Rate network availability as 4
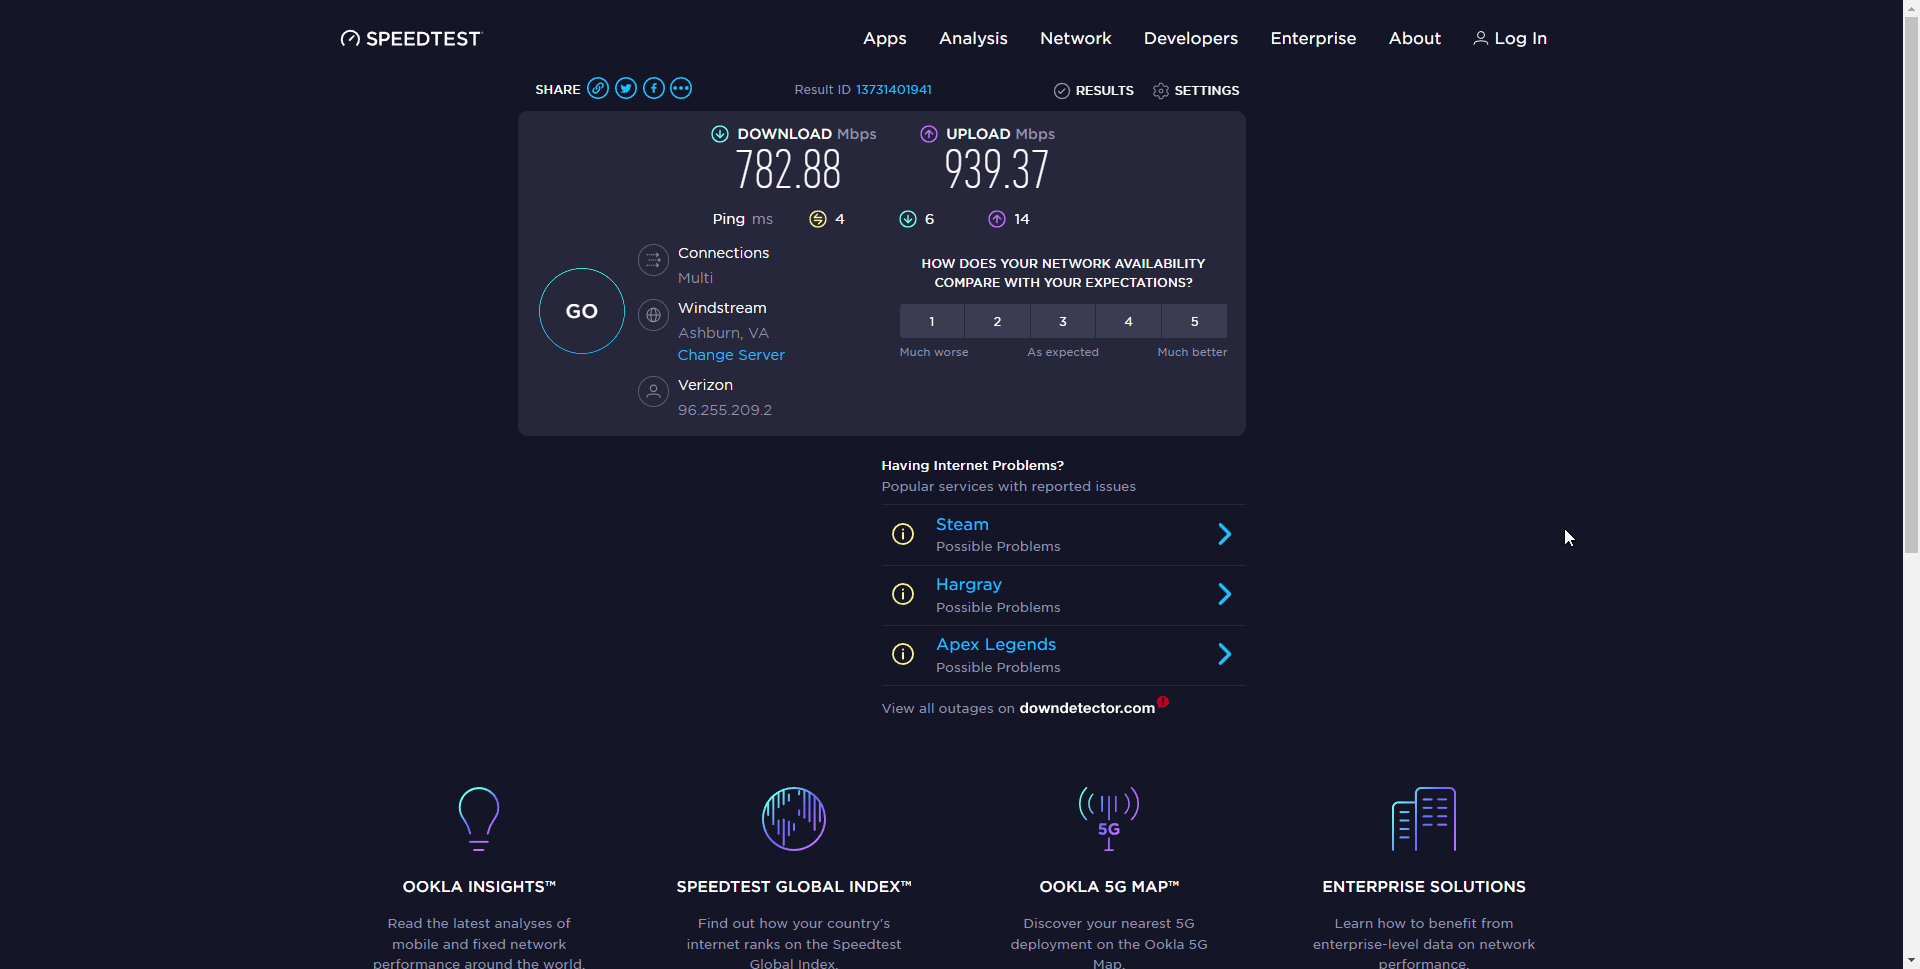Screen dimensions: 1920x969 coord(1129,321)
